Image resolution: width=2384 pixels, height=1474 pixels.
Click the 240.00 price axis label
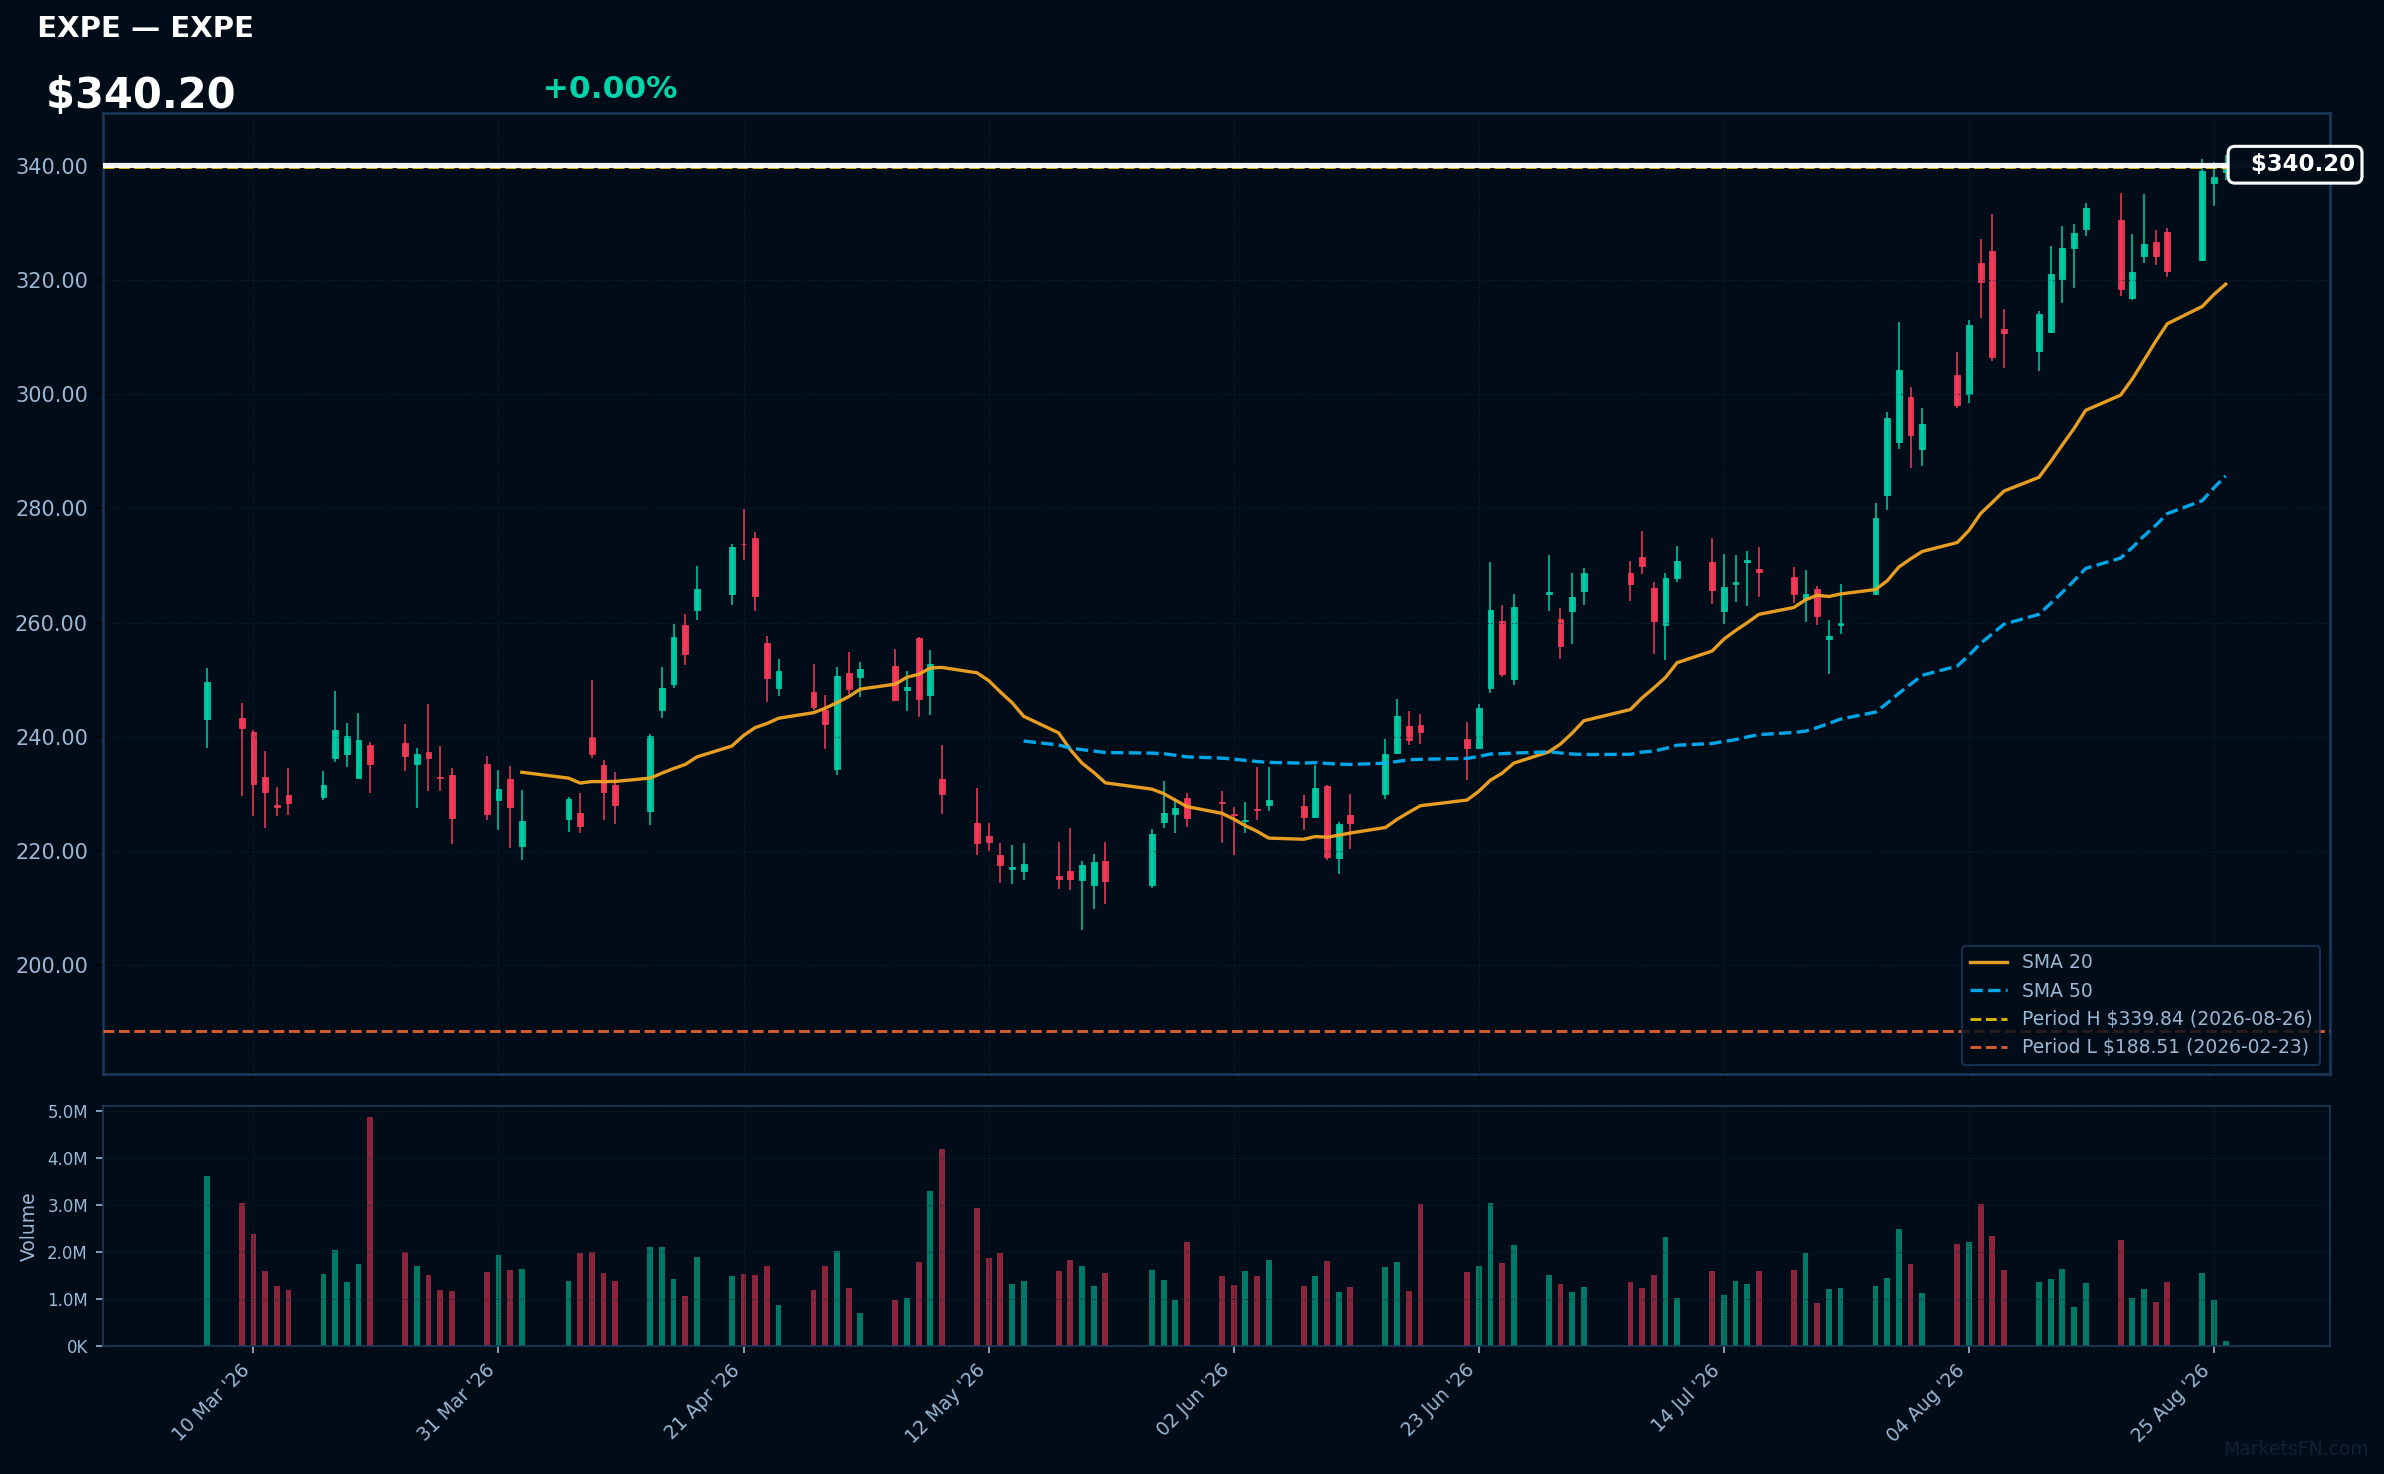52,738
